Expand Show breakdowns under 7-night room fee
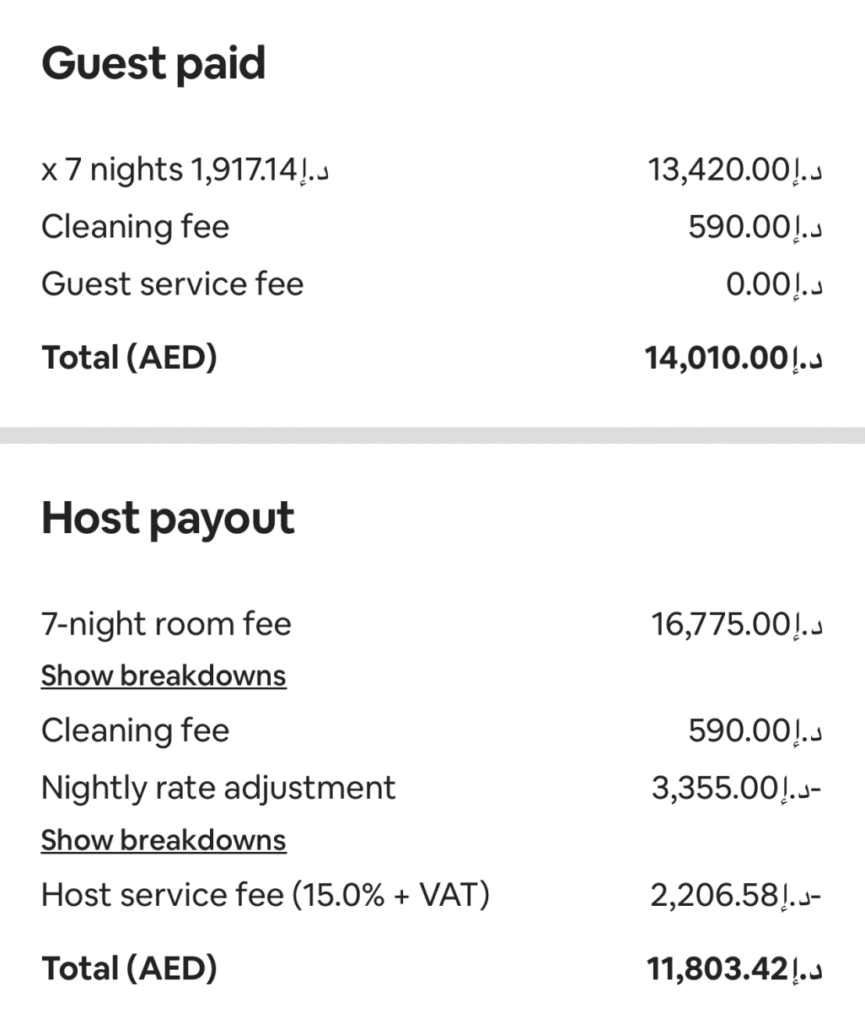 pos(163,677)
